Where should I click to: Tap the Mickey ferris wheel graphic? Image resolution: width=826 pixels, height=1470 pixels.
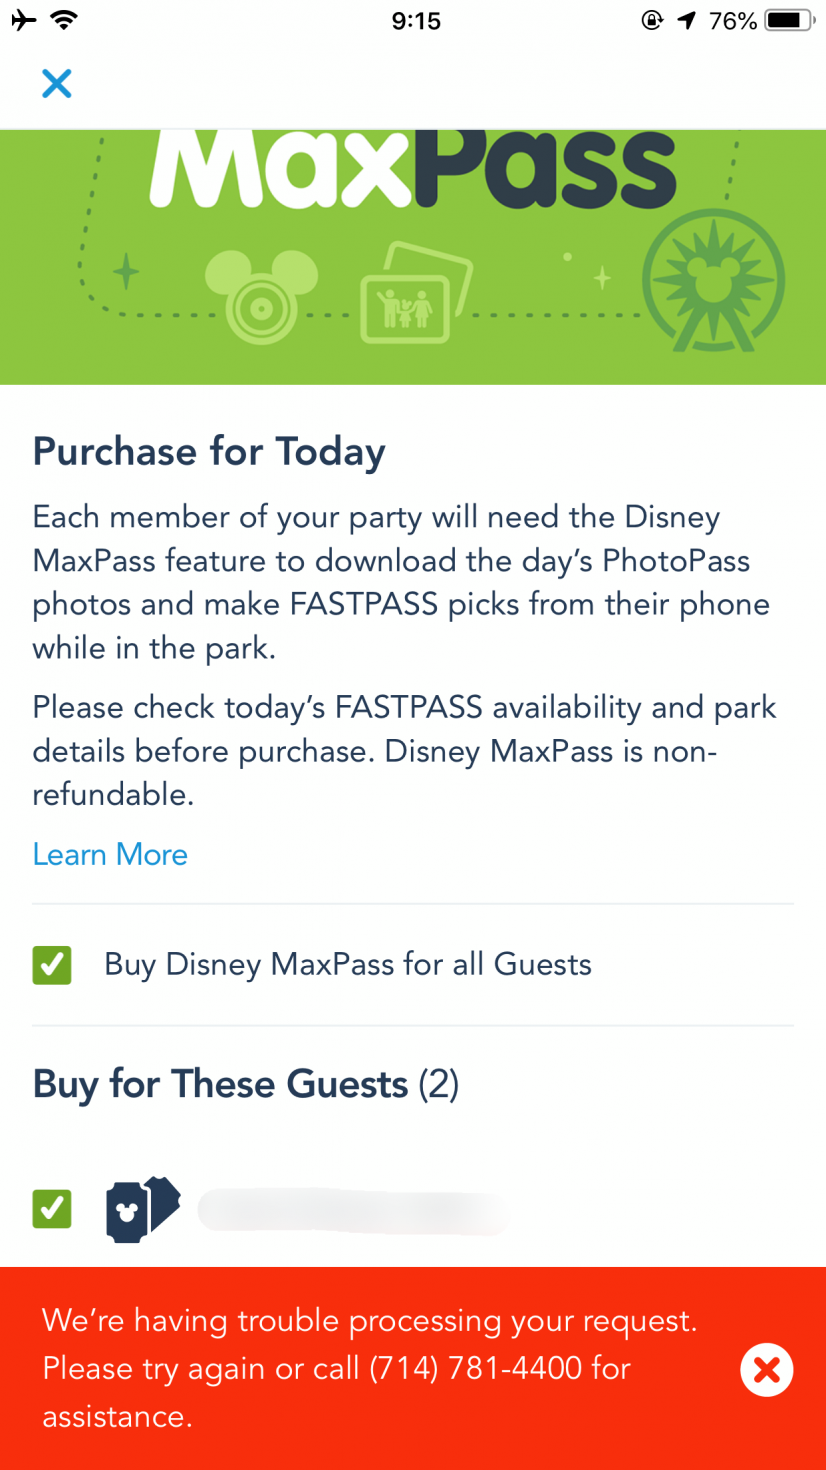pyautogui.click(x=713, y=279)
